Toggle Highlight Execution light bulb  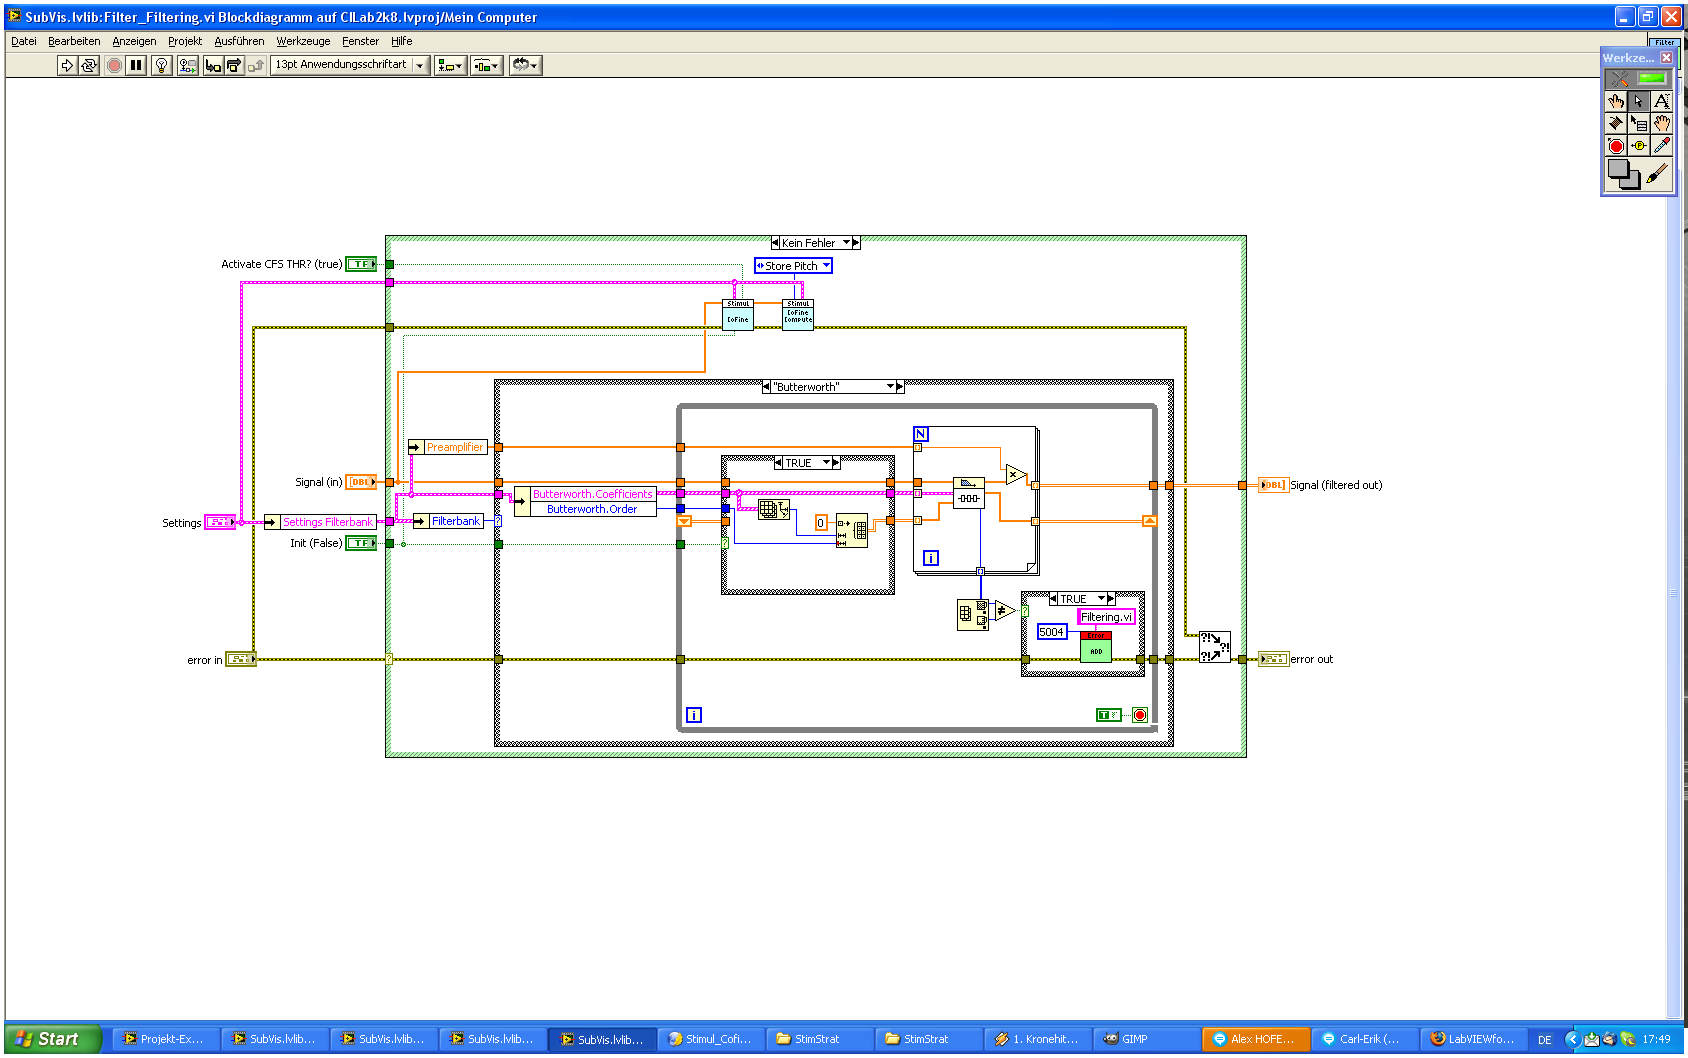(161, 65)
